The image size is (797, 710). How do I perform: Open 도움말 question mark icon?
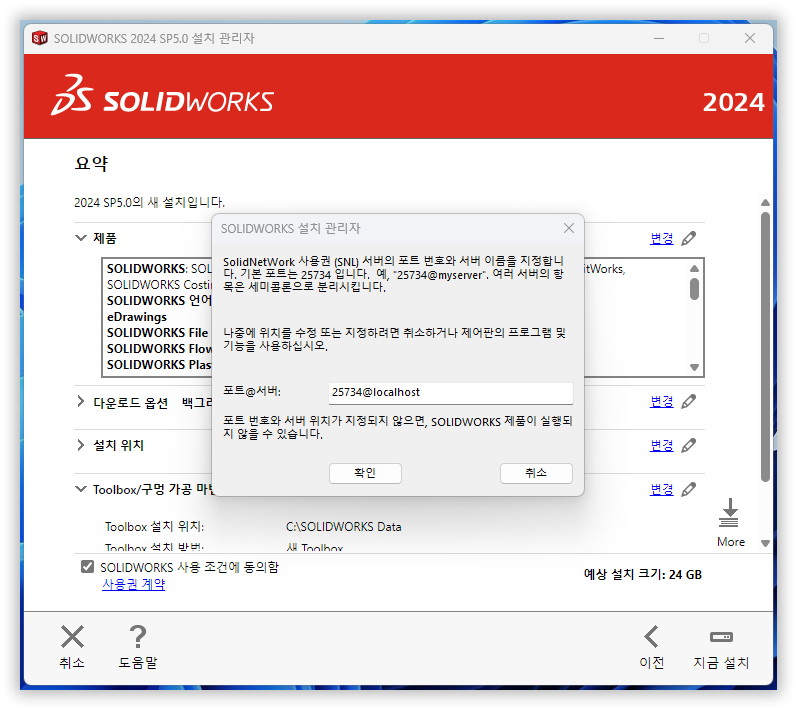pyautogui.click(x=138, y=637)
